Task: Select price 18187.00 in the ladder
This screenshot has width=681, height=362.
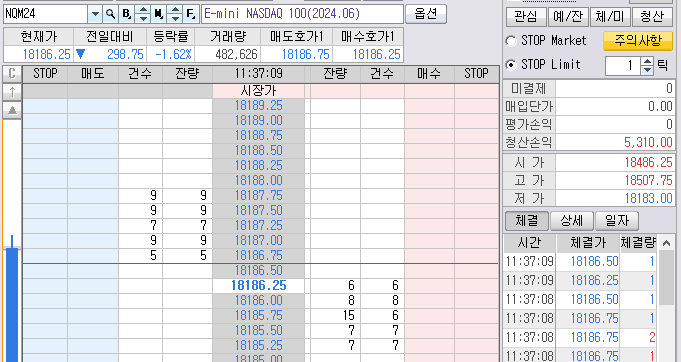Action: point(258,240)
